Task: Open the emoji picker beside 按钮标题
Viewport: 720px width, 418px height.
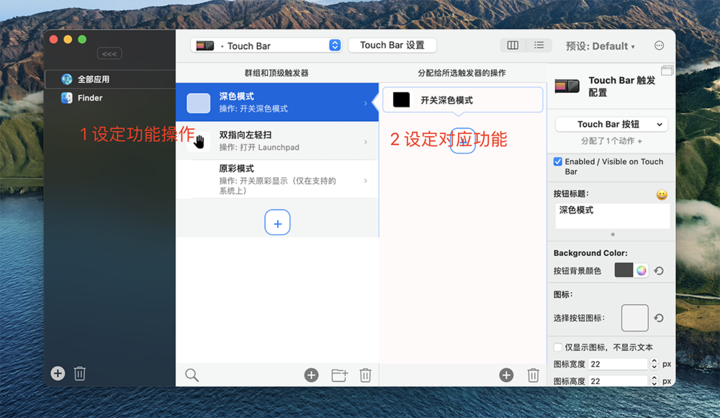Action: coord(661,194)
